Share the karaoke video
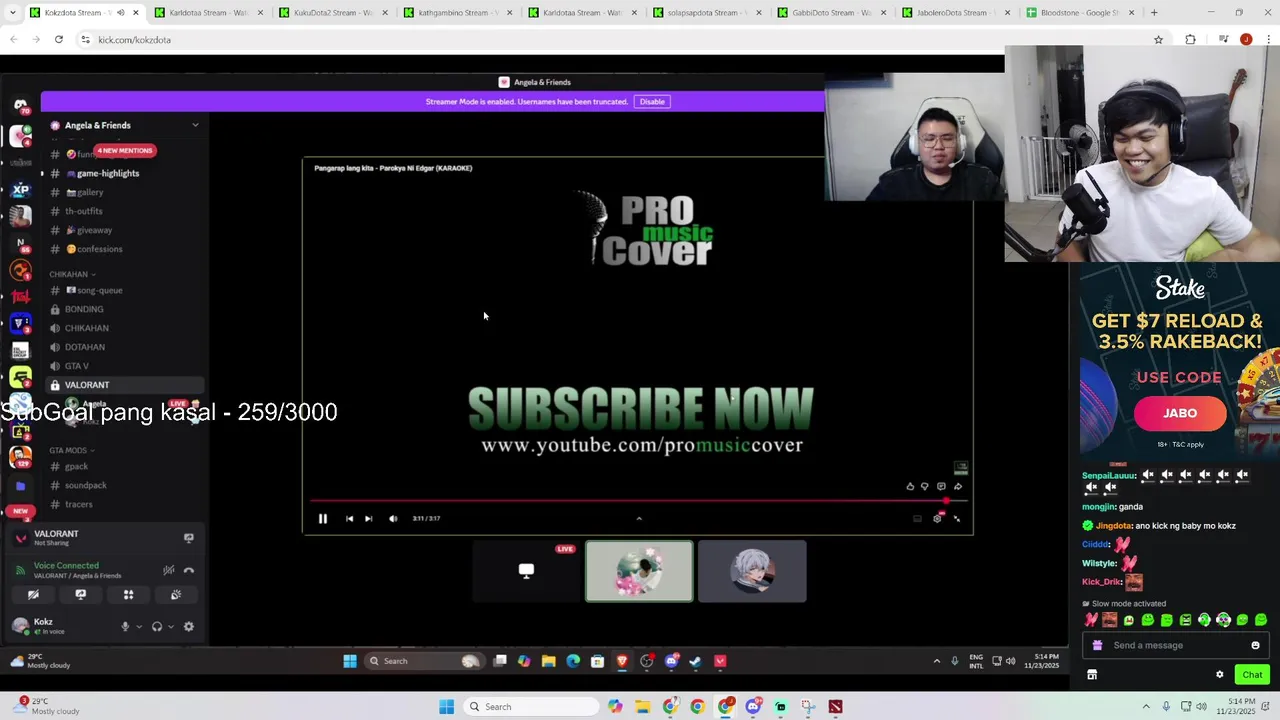 click(958, 487)
